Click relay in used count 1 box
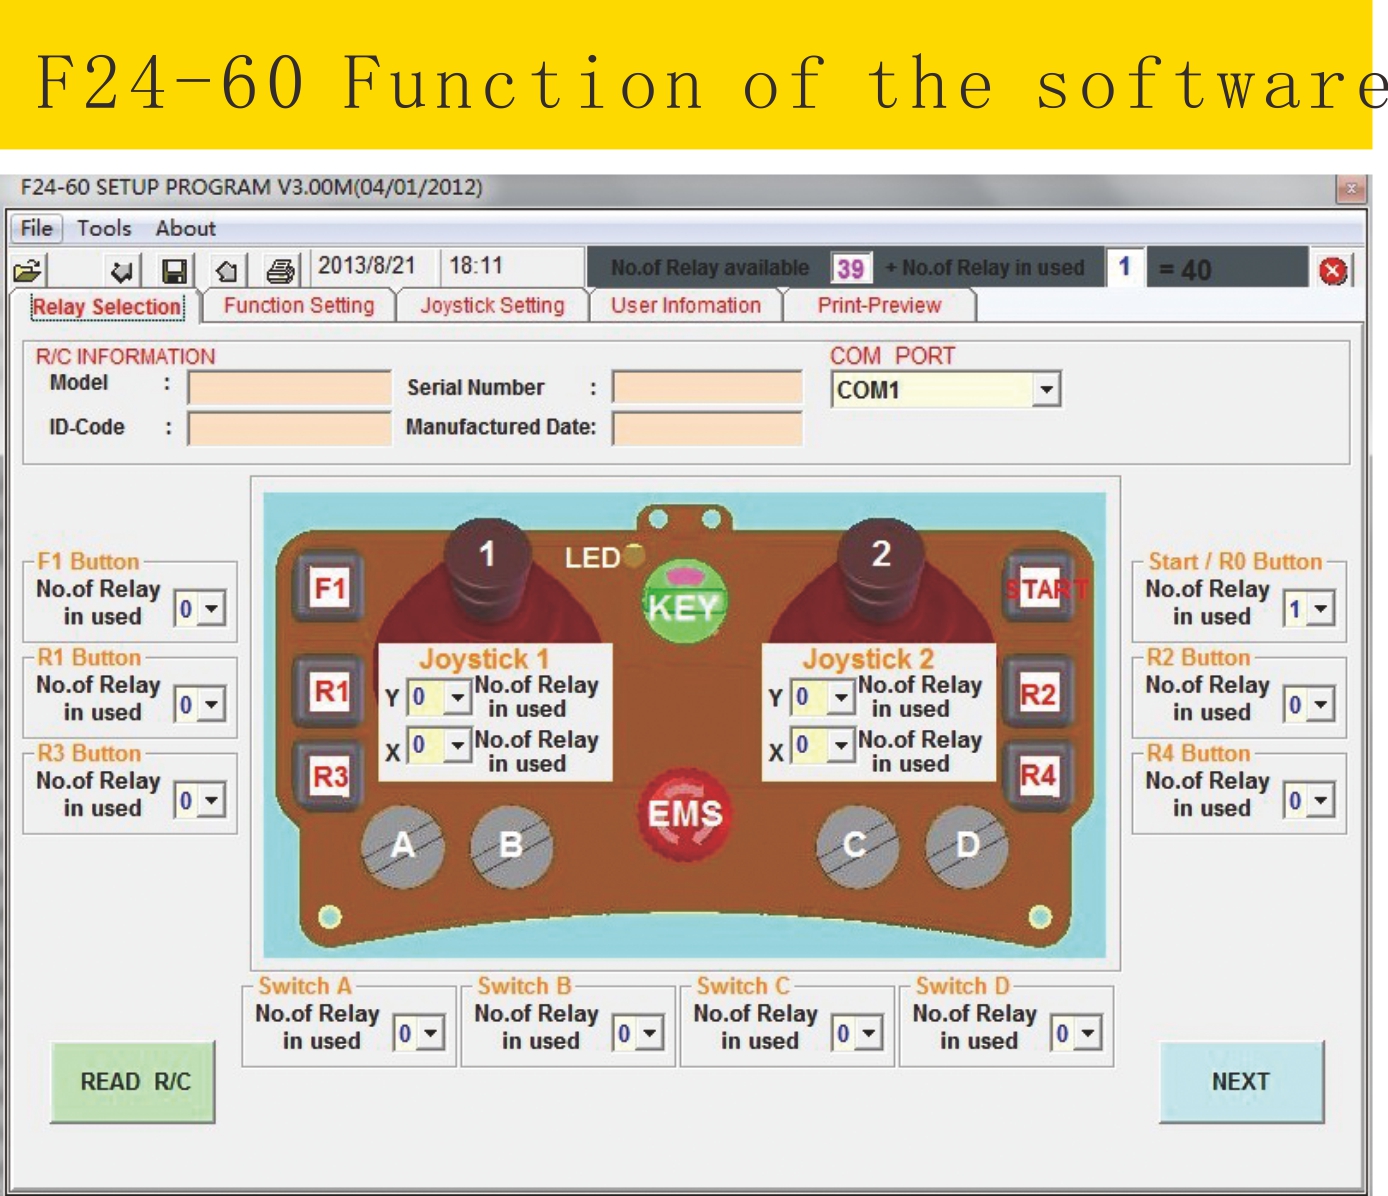Viewport: 1388px width, 1196px height. pyautogui.click(x=1125, y=267)
